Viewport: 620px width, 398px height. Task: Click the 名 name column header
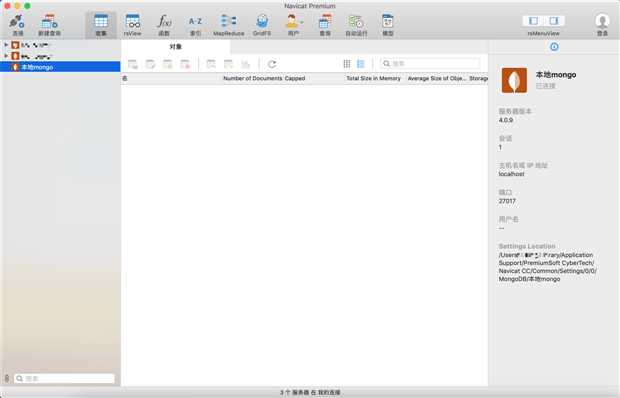[125, 78]
